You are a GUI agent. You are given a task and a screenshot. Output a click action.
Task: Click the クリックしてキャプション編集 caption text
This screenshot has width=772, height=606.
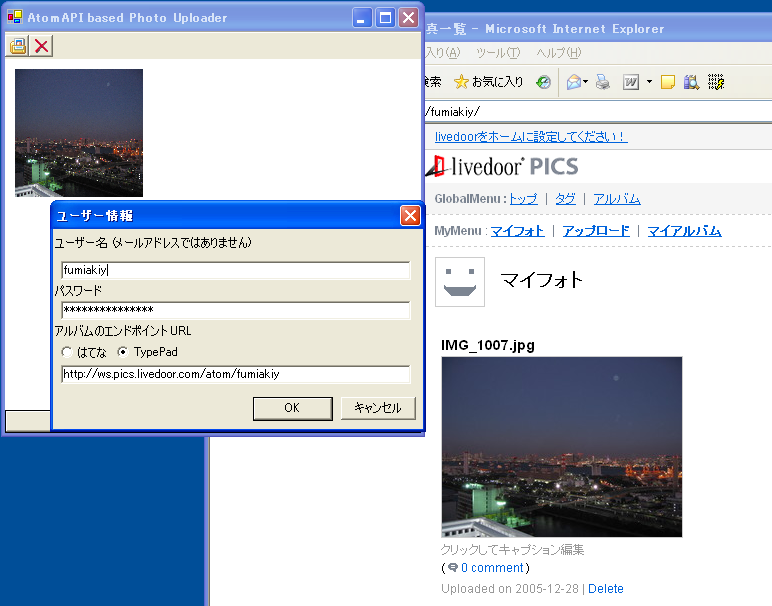coord(512,549)
